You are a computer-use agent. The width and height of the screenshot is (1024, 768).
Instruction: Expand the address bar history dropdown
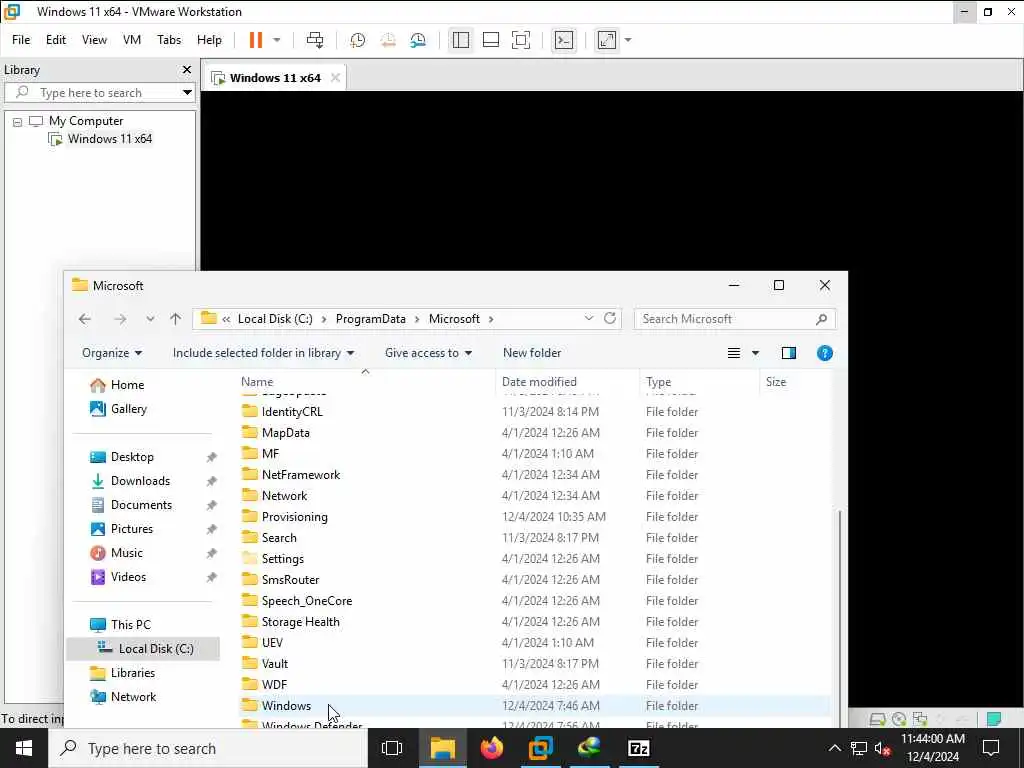pyautogui.click(x=588, y=318)
